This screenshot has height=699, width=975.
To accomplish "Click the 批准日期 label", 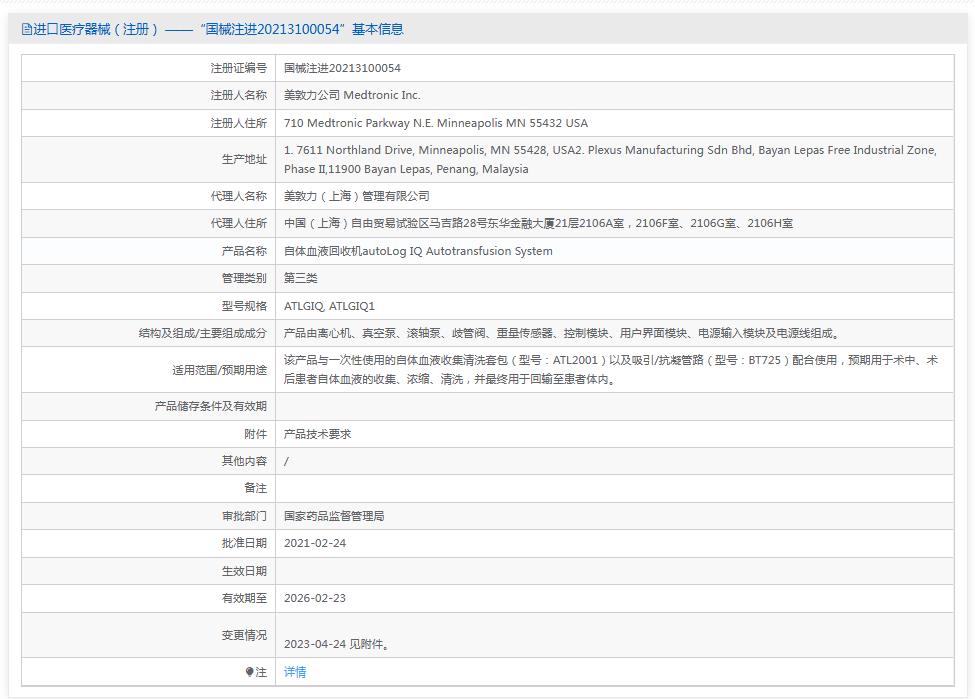I will click(x=244, y=543).
